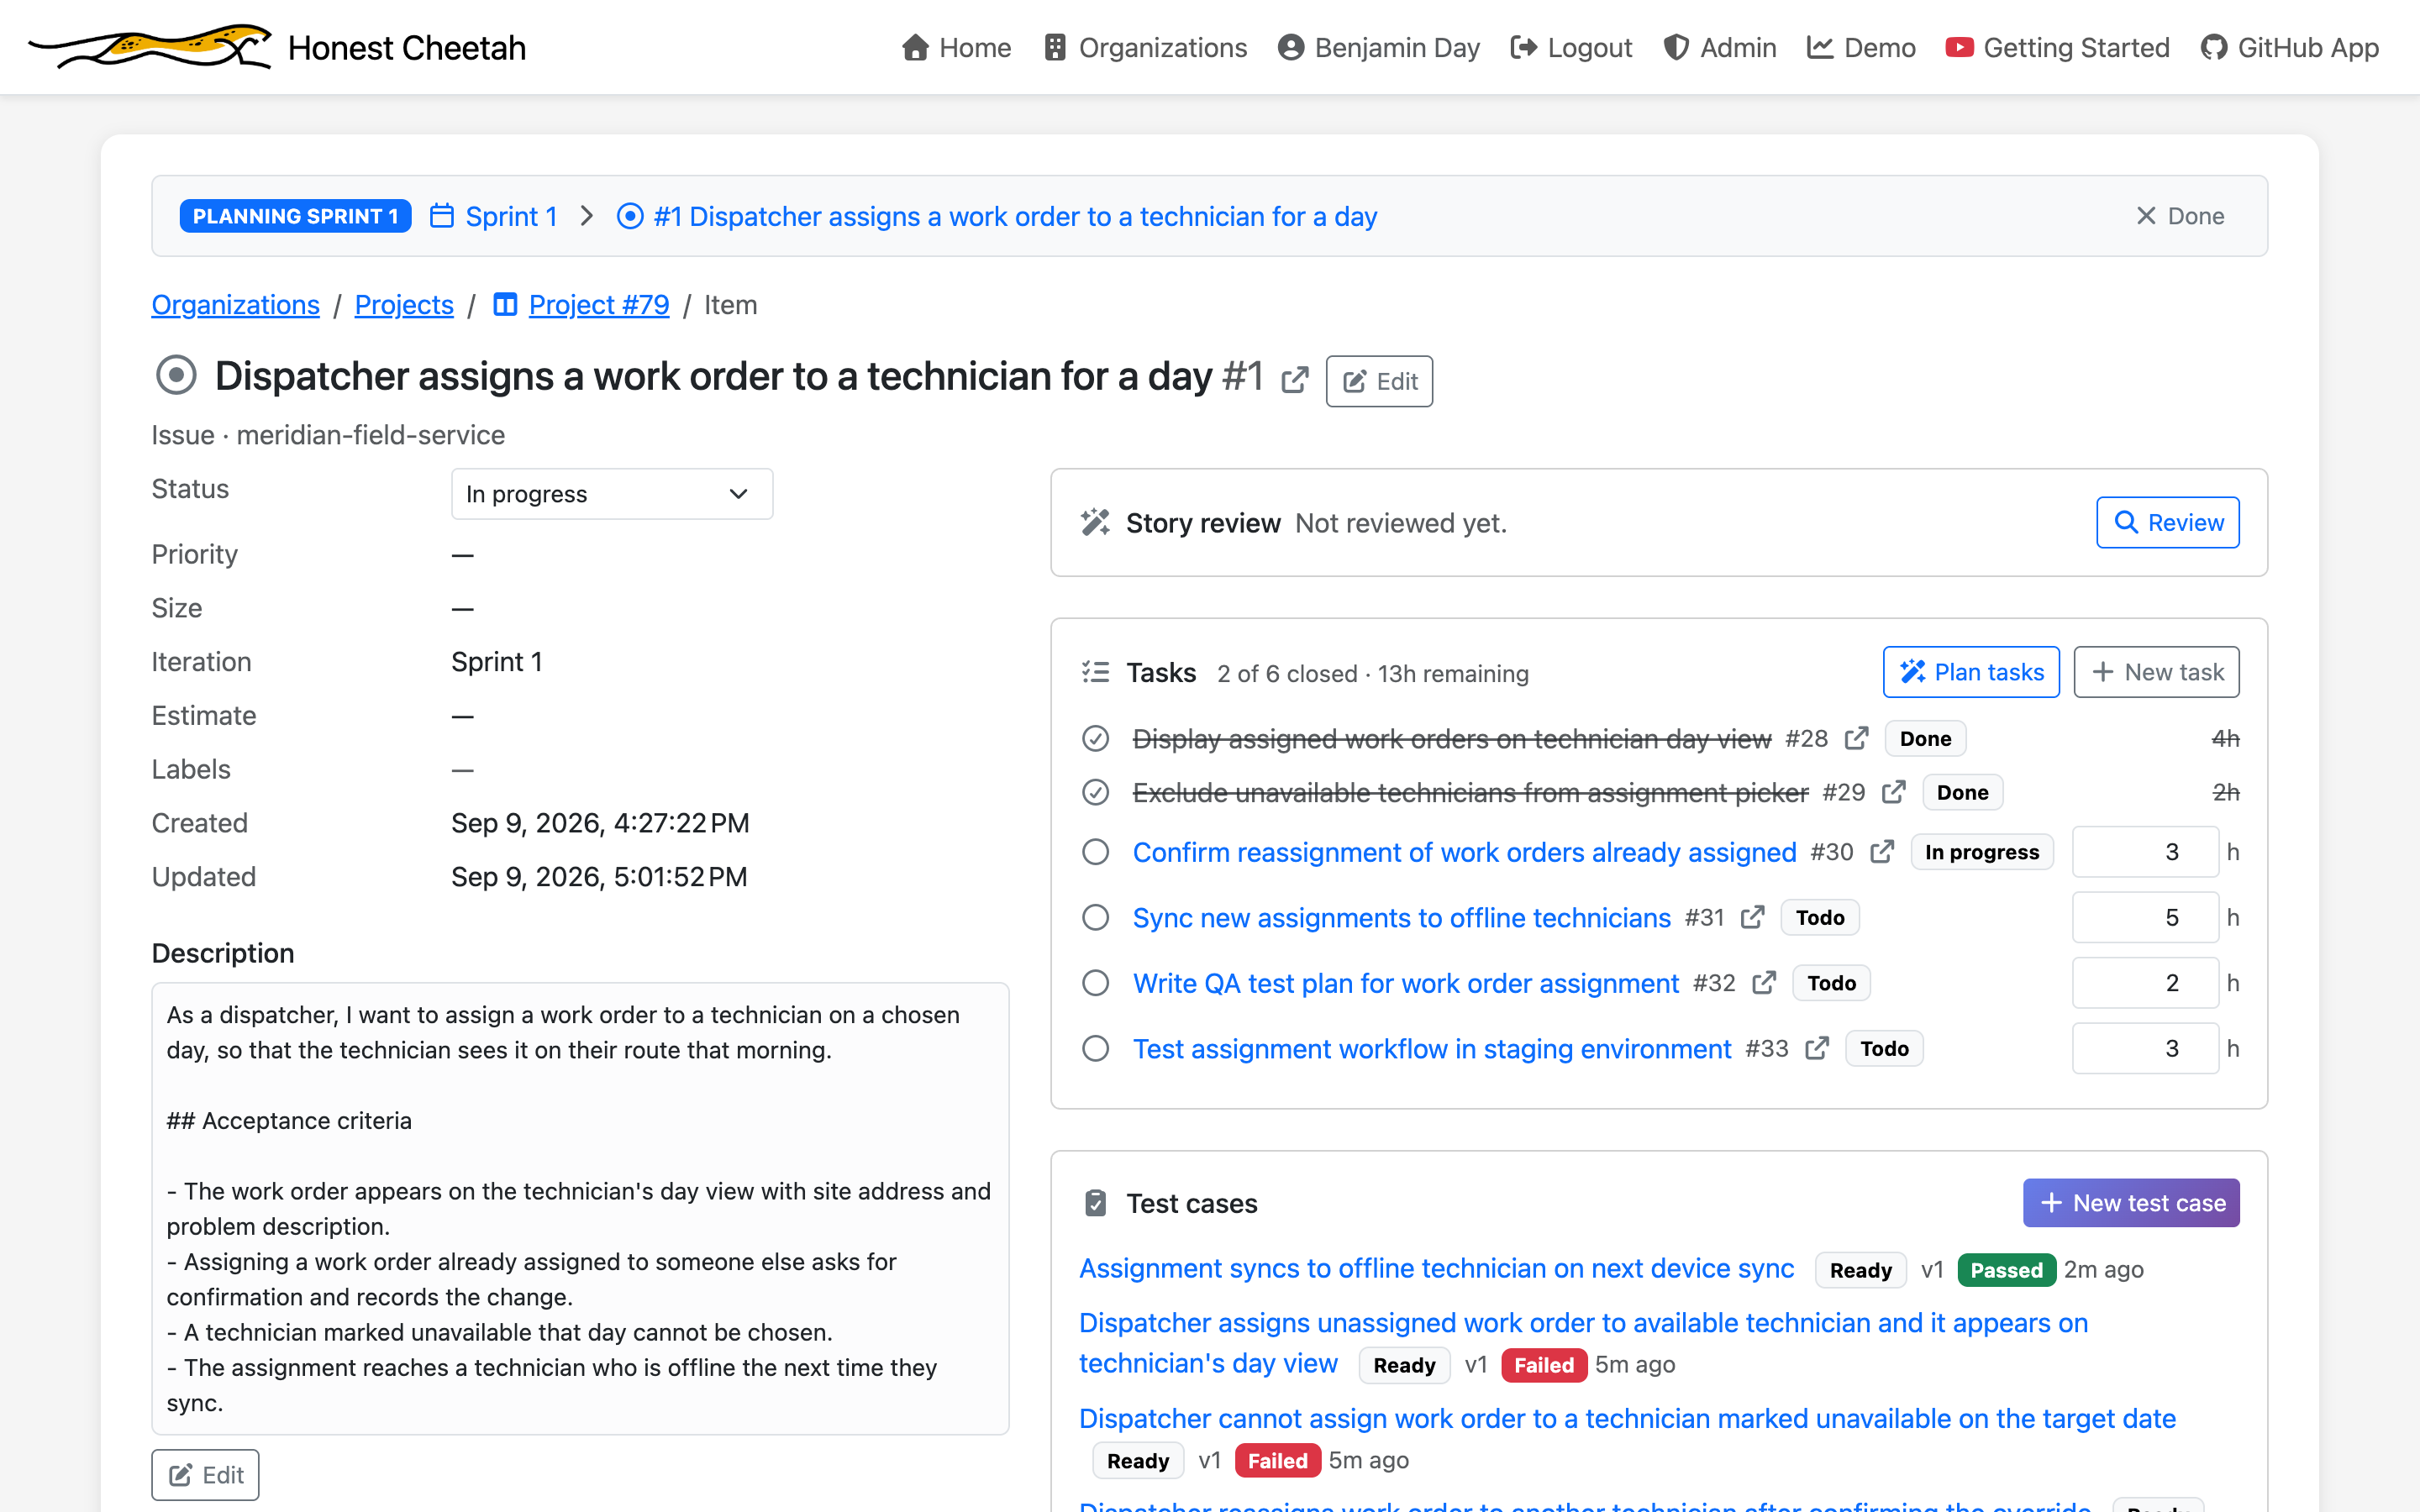Click the Project #79 board icon
The image size is (2420, 1512).
[505, 304]
